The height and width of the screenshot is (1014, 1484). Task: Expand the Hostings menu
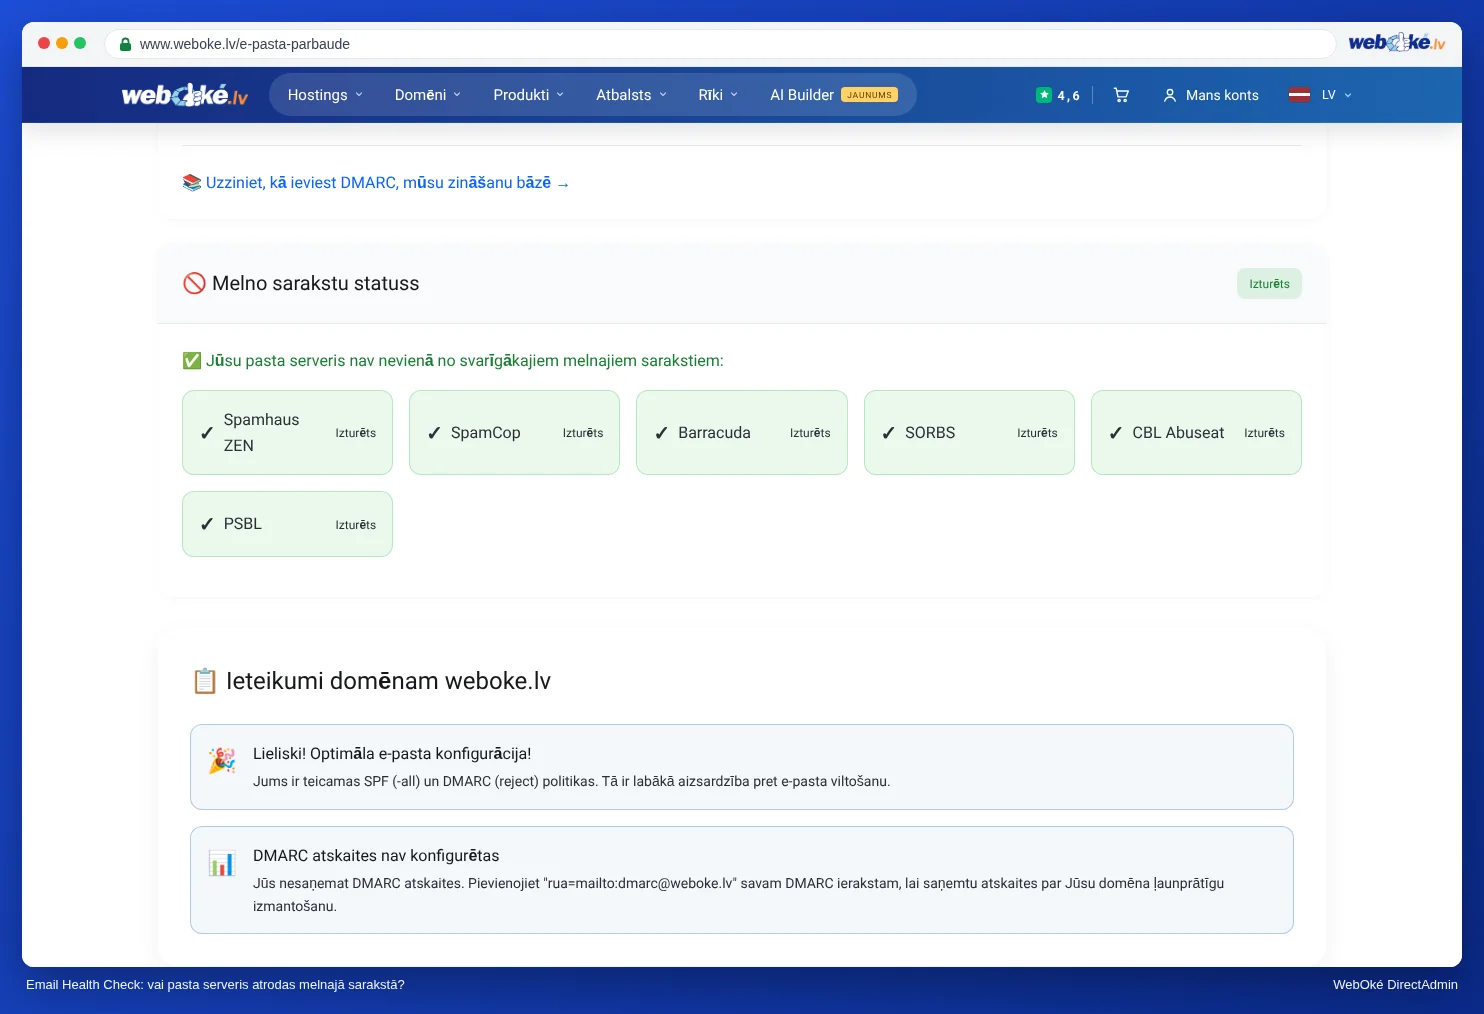coord(325,95)
